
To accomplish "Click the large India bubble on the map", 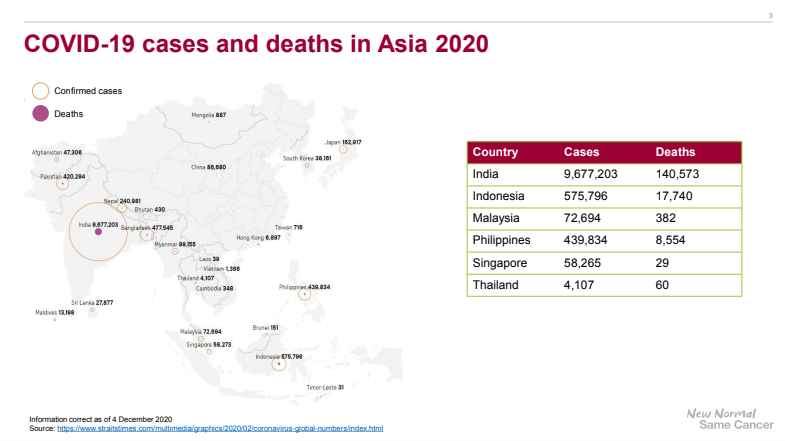I will tap(98, 233).
